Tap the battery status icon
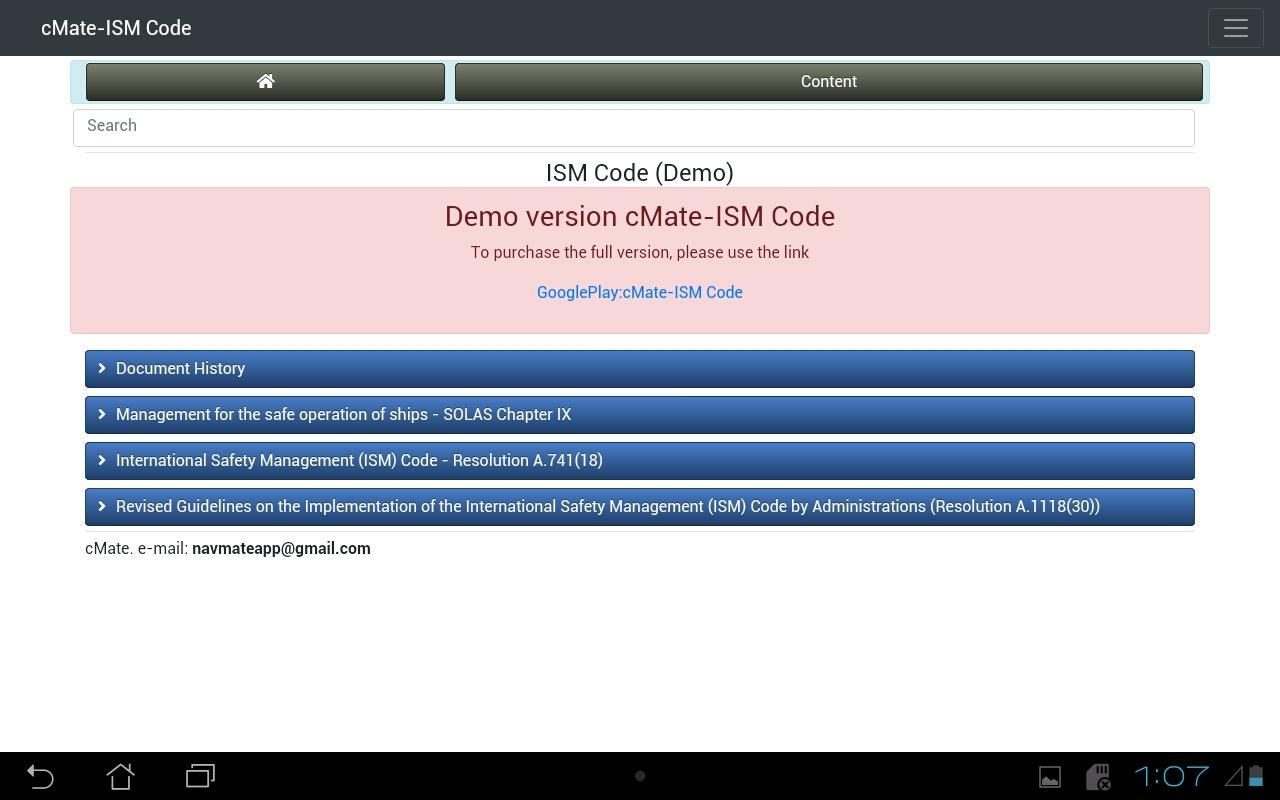Image resolution: width=1280 pixels, height=800 pixels. click(x=1256, y=776)
